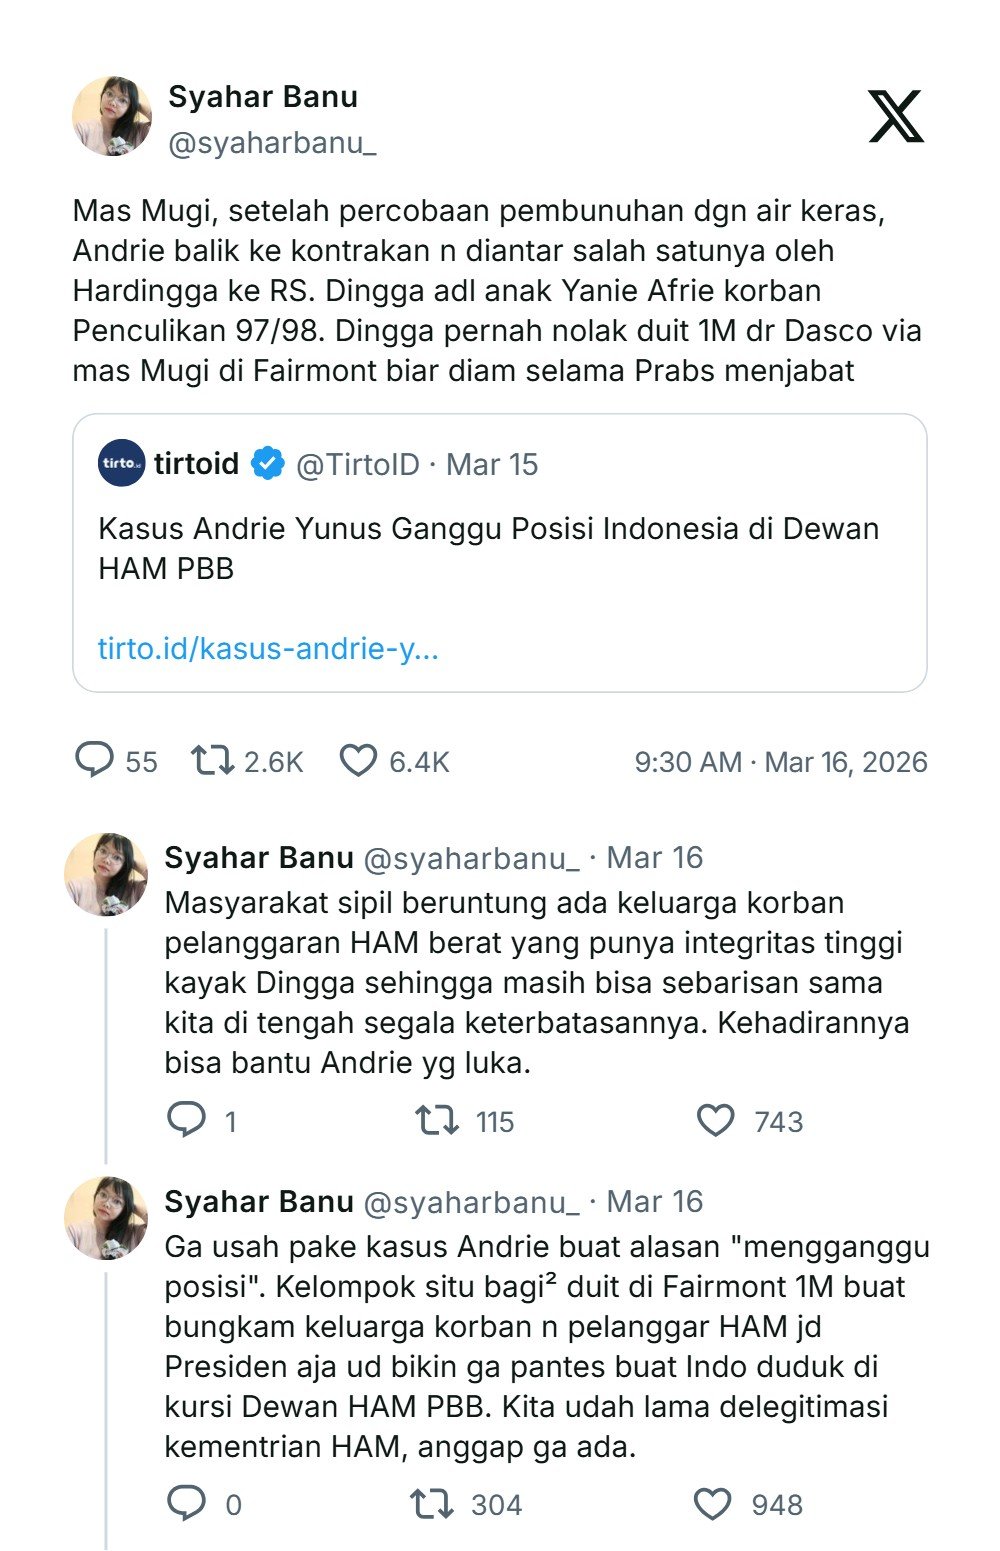Screen dimensions: 1000x1551
Task: Click reply icon with 1 reply
Action: coord(186,1120)
